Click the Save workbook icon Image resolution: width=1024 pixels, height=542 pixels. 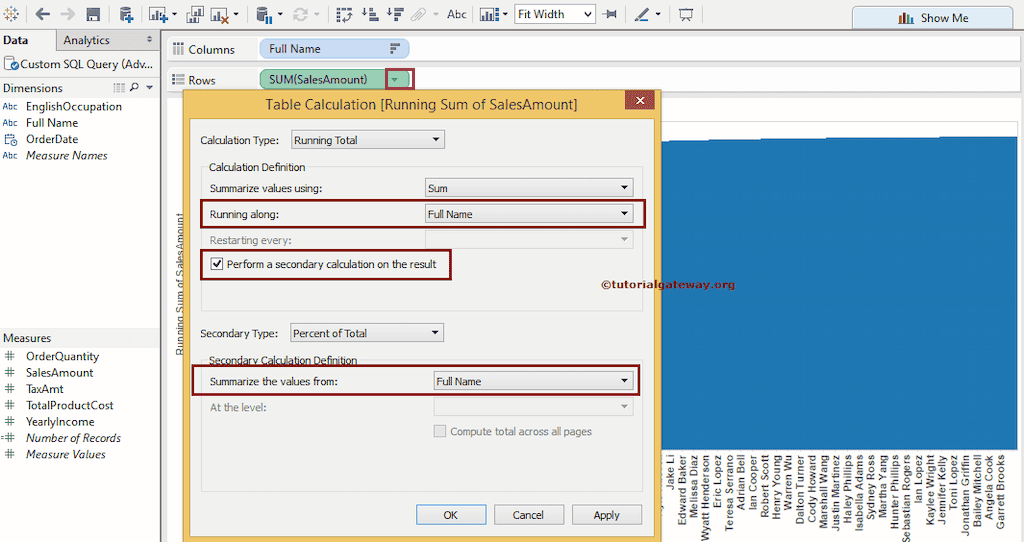[x=93, y=15]
